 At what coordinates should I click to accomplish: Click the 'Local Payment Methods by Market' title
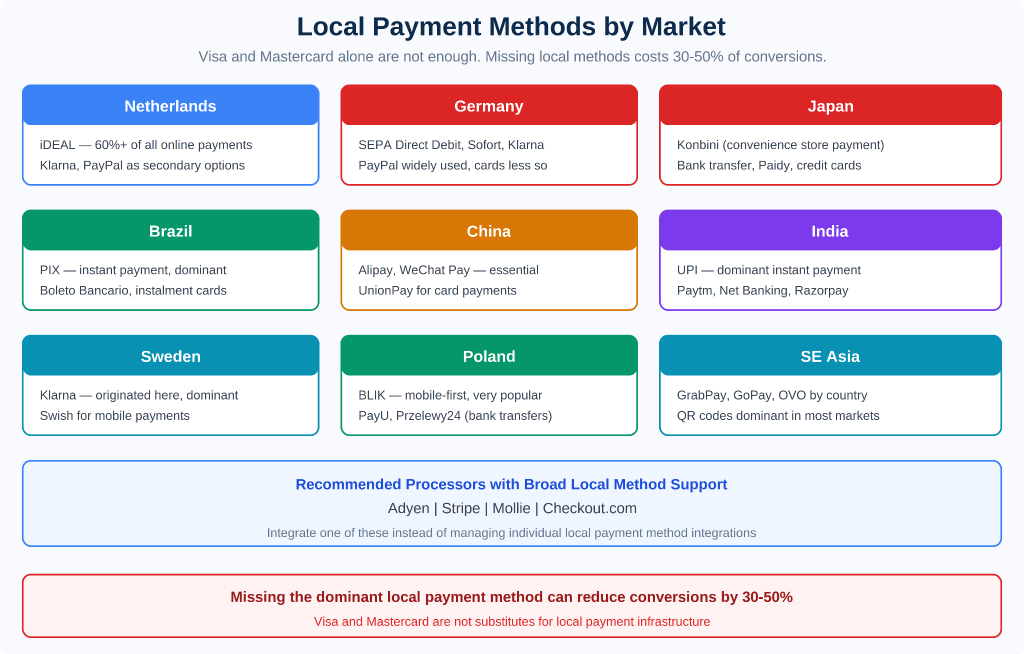(x=511, y=27)
